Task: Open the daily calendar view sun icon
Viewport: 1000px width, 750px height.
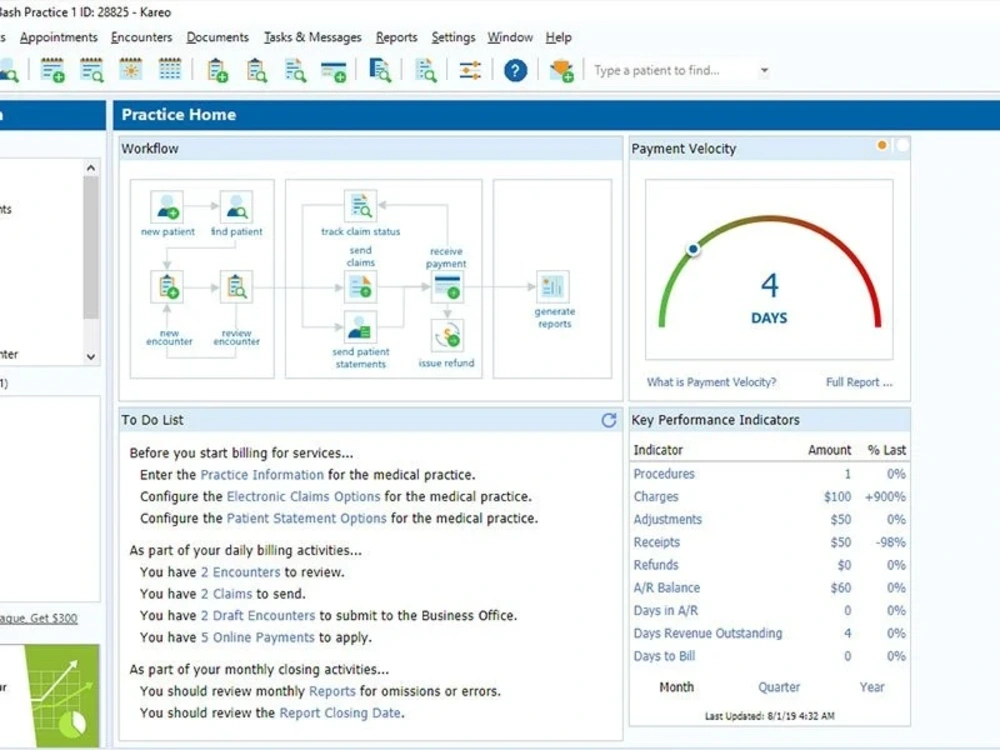Action: click(131, 70)
